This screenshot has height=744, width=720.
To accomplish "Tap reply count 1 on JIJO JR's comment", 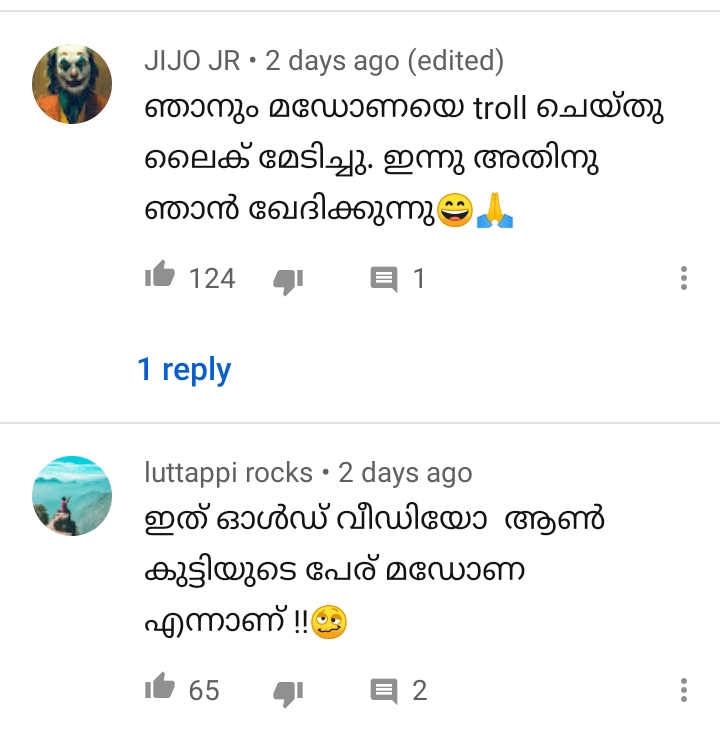I will click(x=419, y=279).
